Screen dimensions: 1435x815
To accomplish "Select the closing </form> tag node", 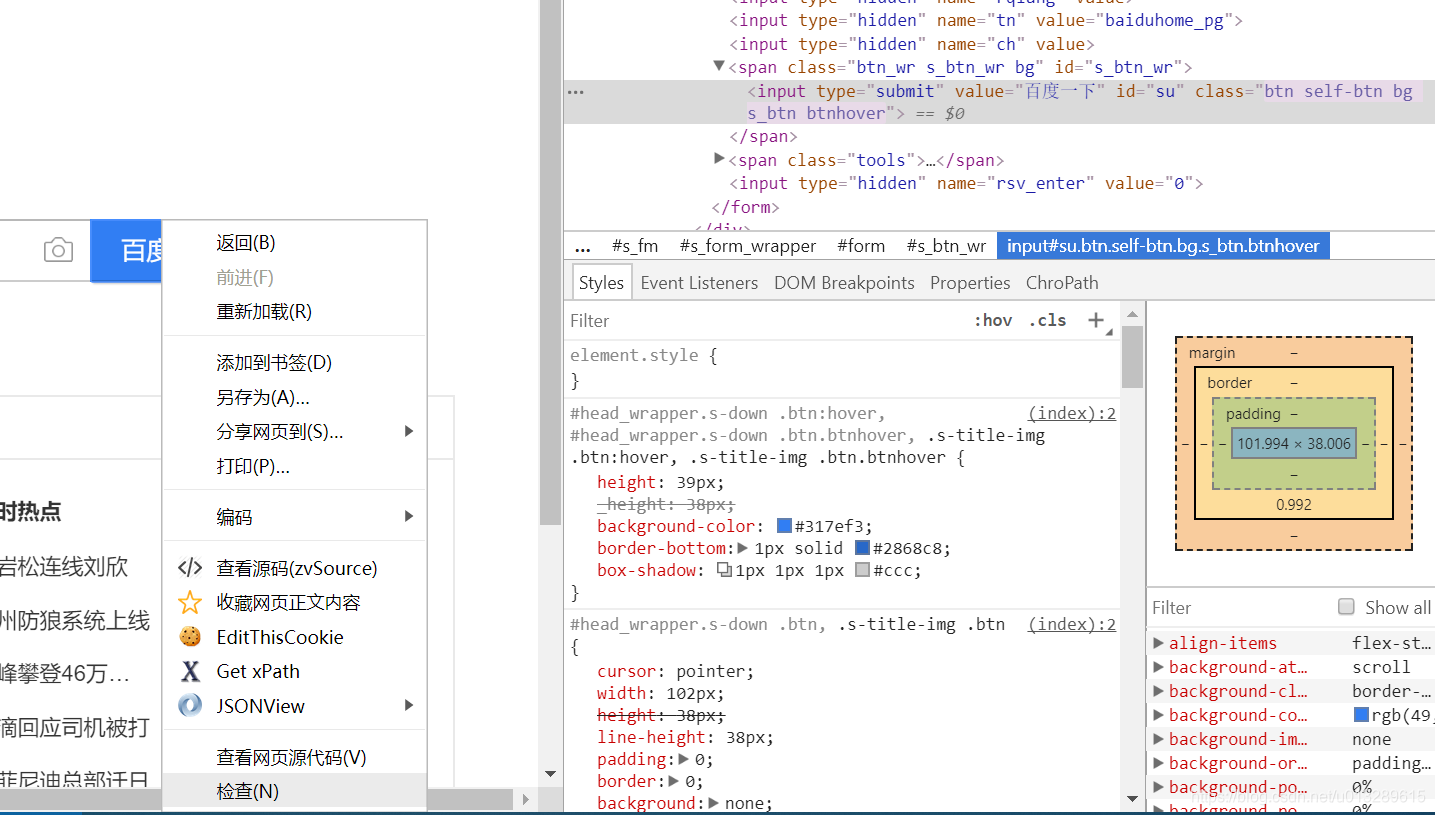I will 746,207.
